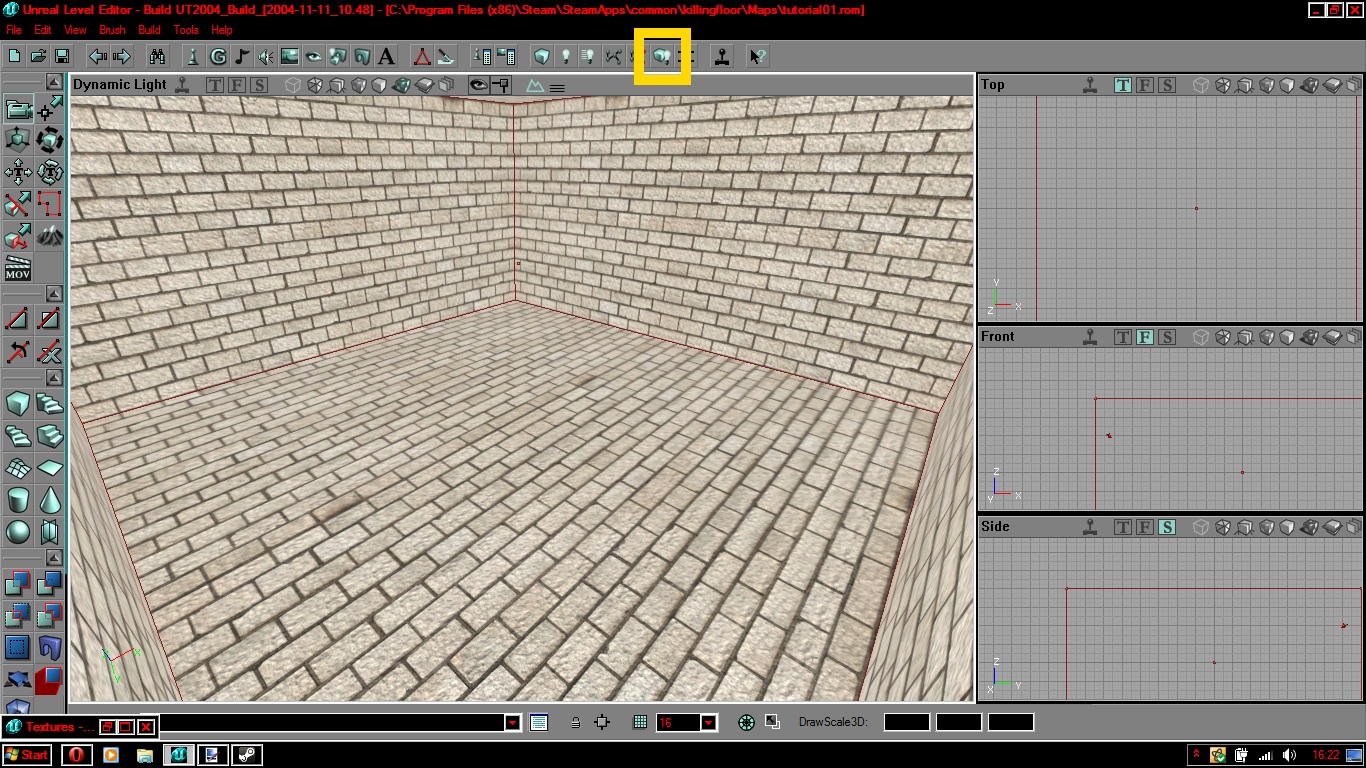Play the map using joystick toolbar icon
The width and height of the screenshot is (1366, 768).
coord(721,57)
